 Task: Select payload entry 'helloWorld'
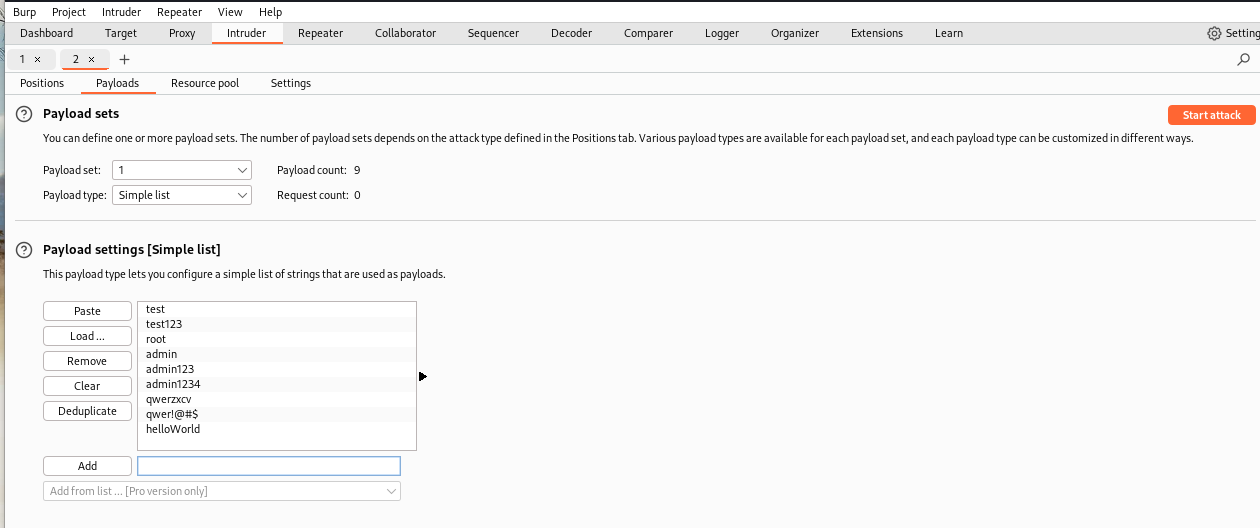point(277,429)
